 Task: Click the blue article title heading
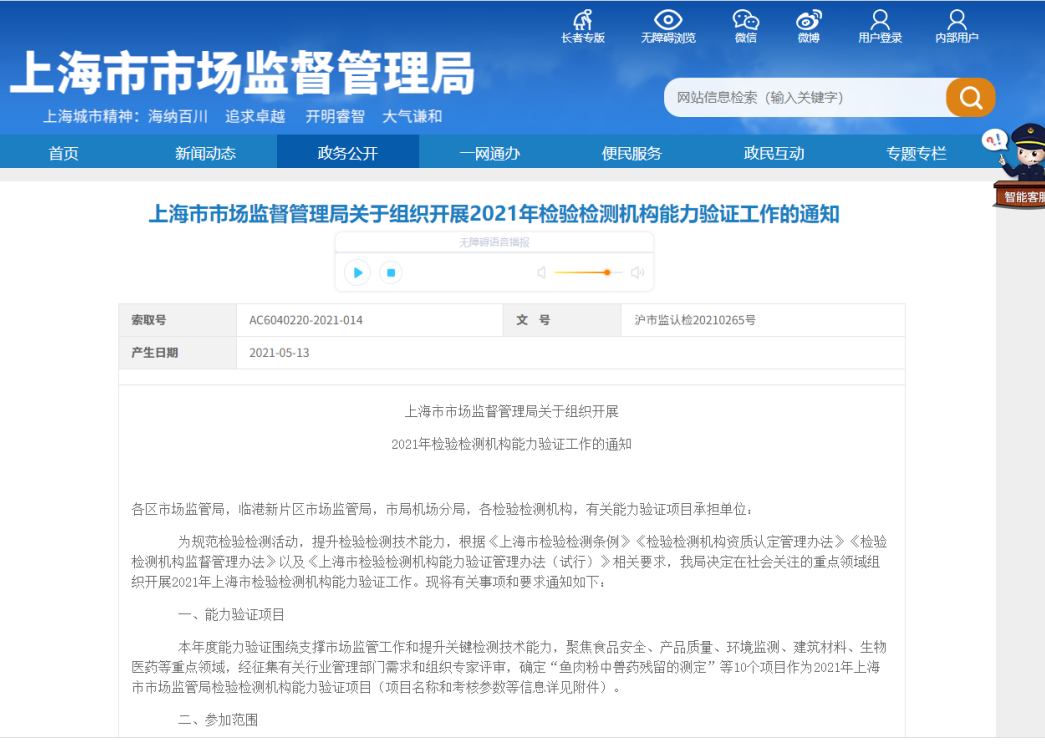(x=494, y=214)
